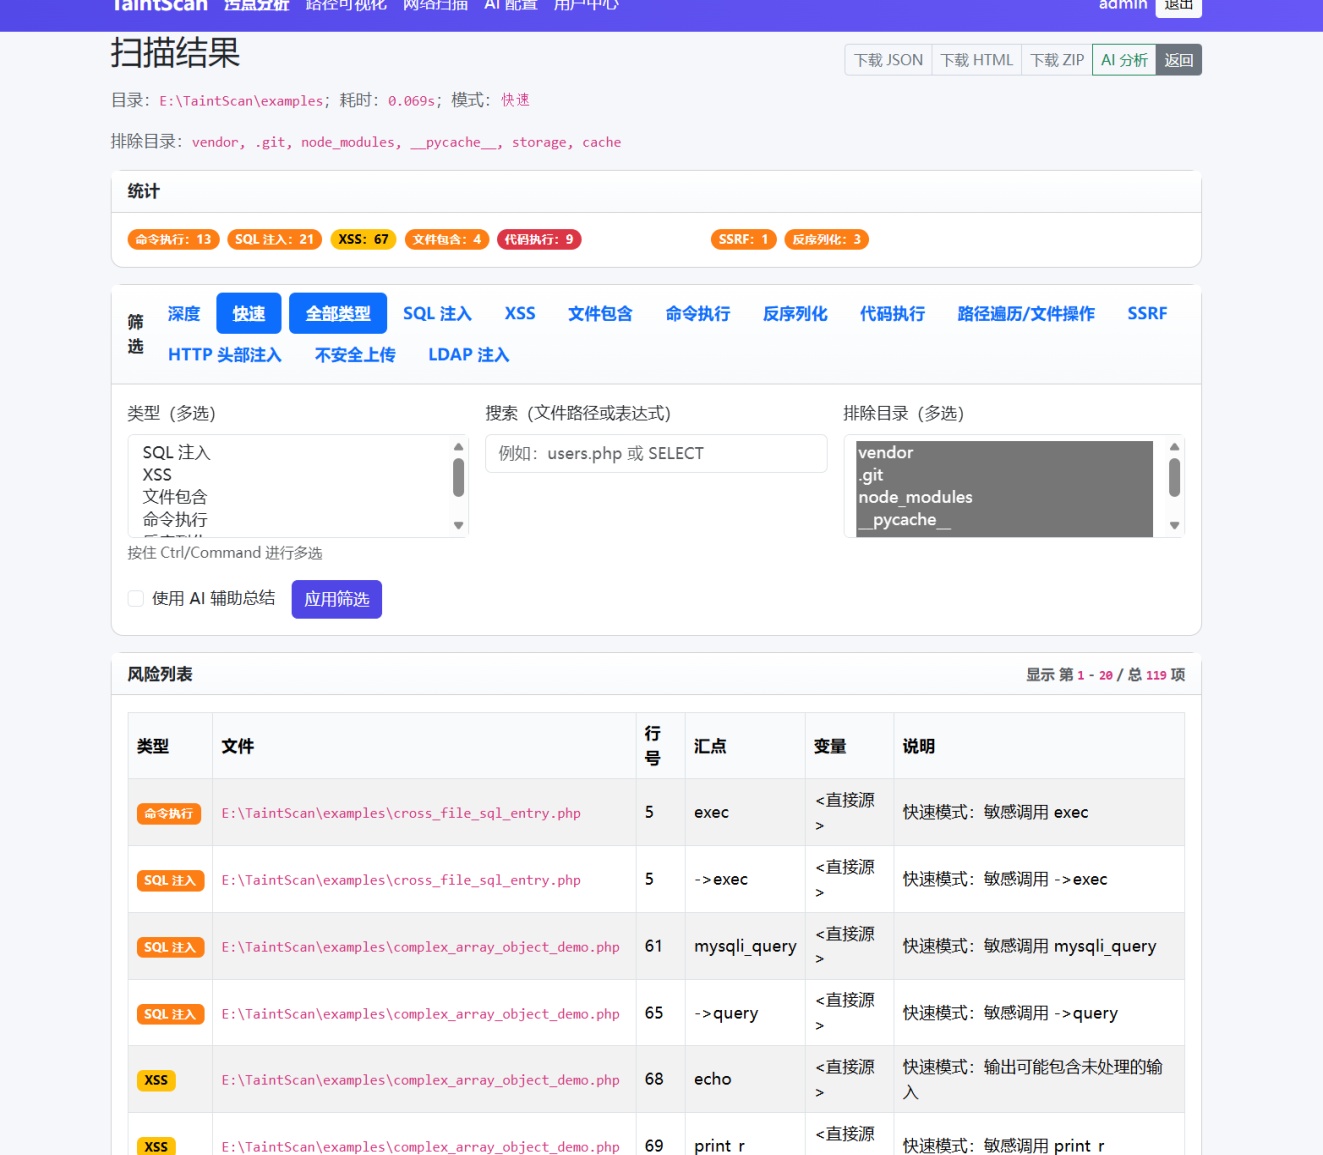Filter by the 路径遍历/文件操作 tab
The width and height of the screenshot is (1323, 1155).
click(x=1025, y=314)
